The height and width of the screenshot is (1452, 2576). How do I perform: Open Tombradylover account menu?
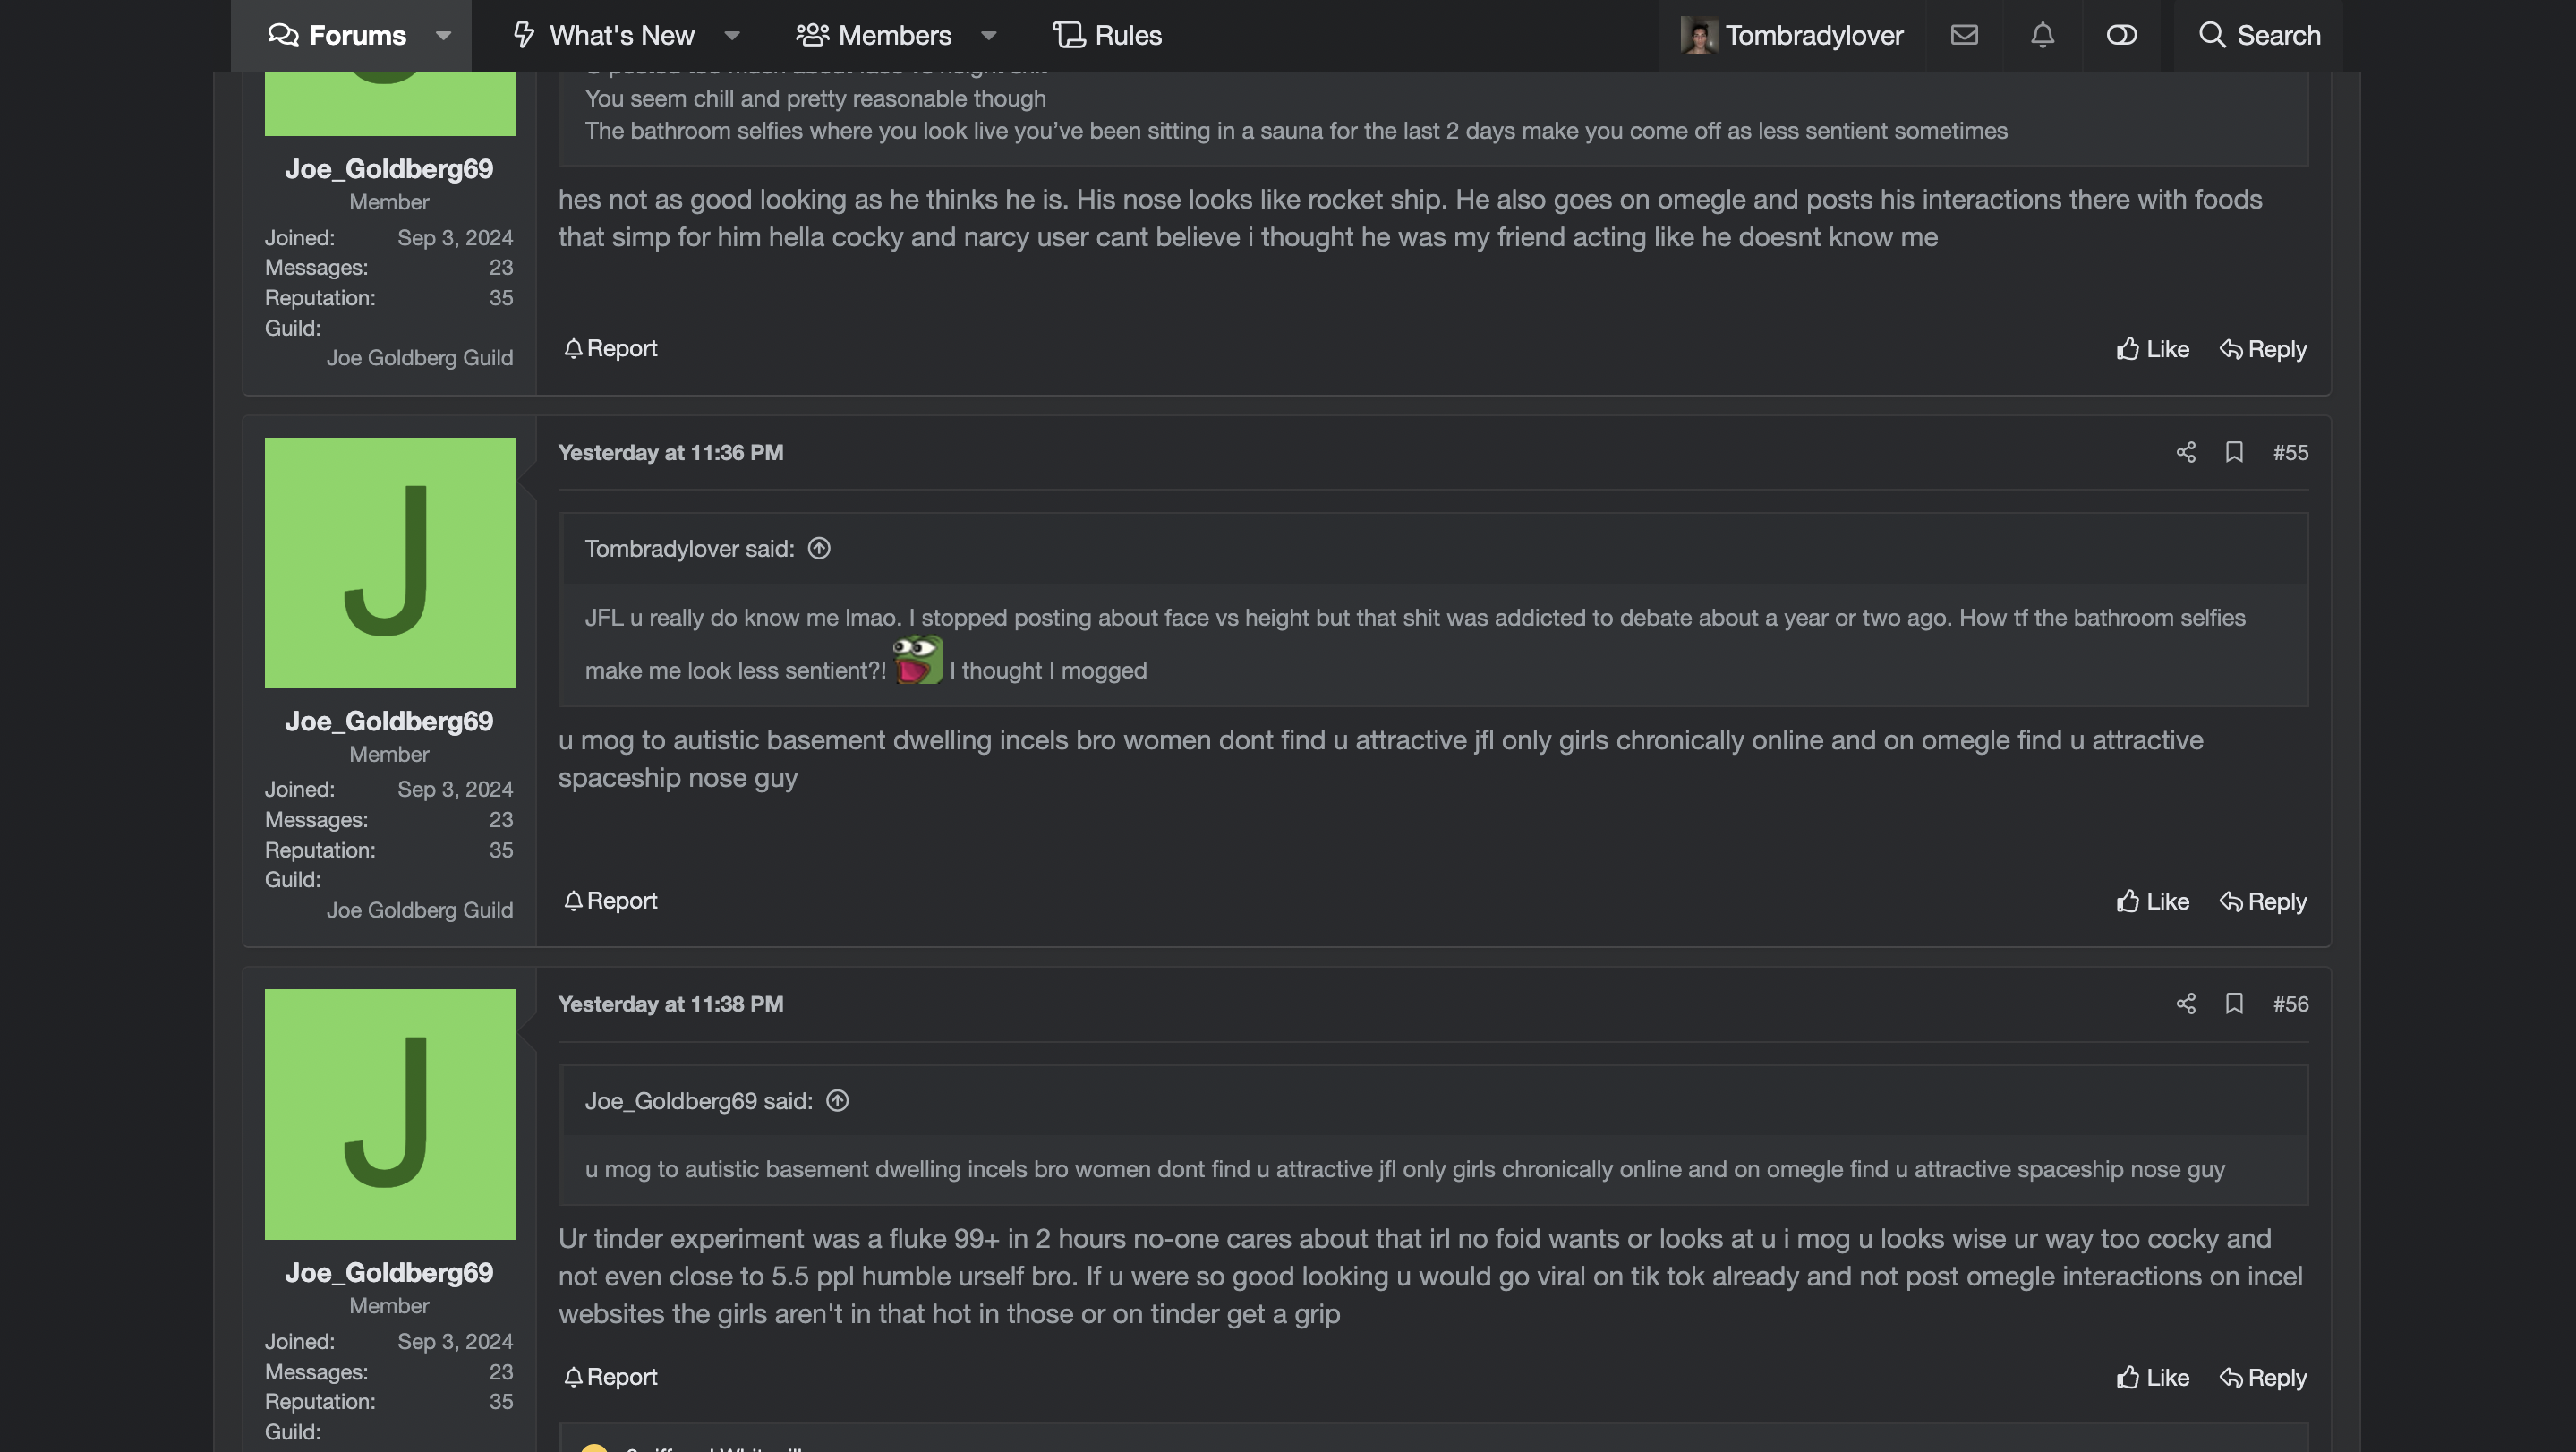point(1792,36)
